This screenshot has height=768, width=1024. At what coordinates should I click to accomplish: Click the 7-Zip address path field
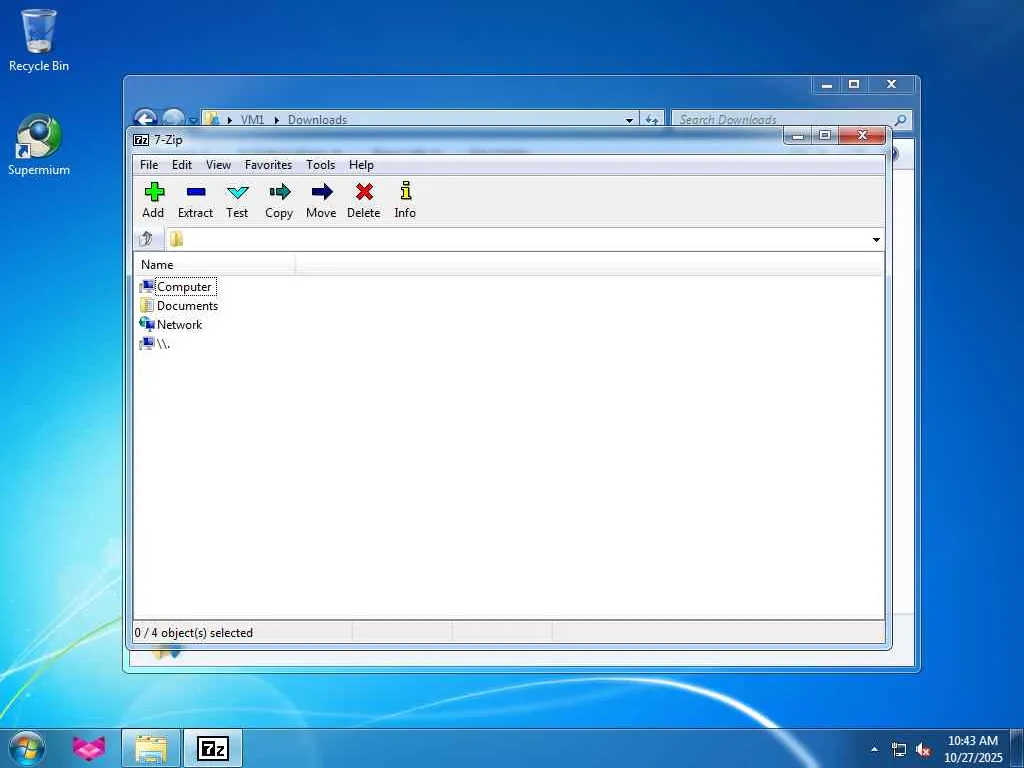pyautogui.click(x=519, y=239)
